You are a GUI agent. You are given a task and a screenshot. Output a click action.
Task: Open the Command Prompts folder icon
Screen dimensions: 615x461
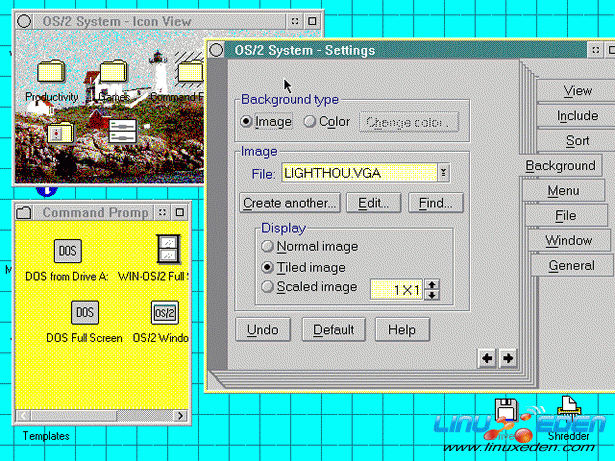point(191,72)
